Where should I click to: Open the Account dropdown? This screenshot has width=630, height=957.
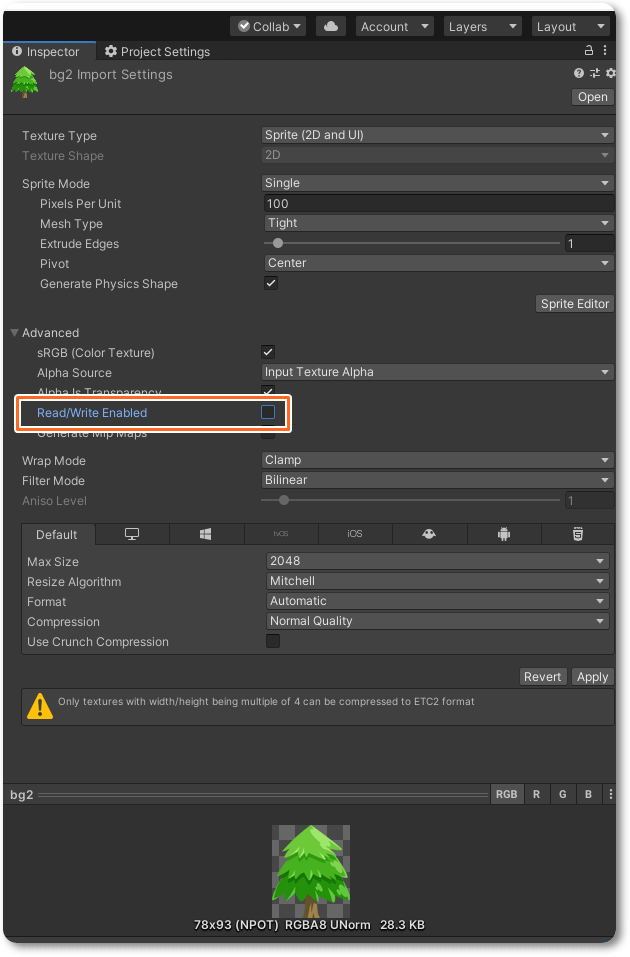click(394, 26)
